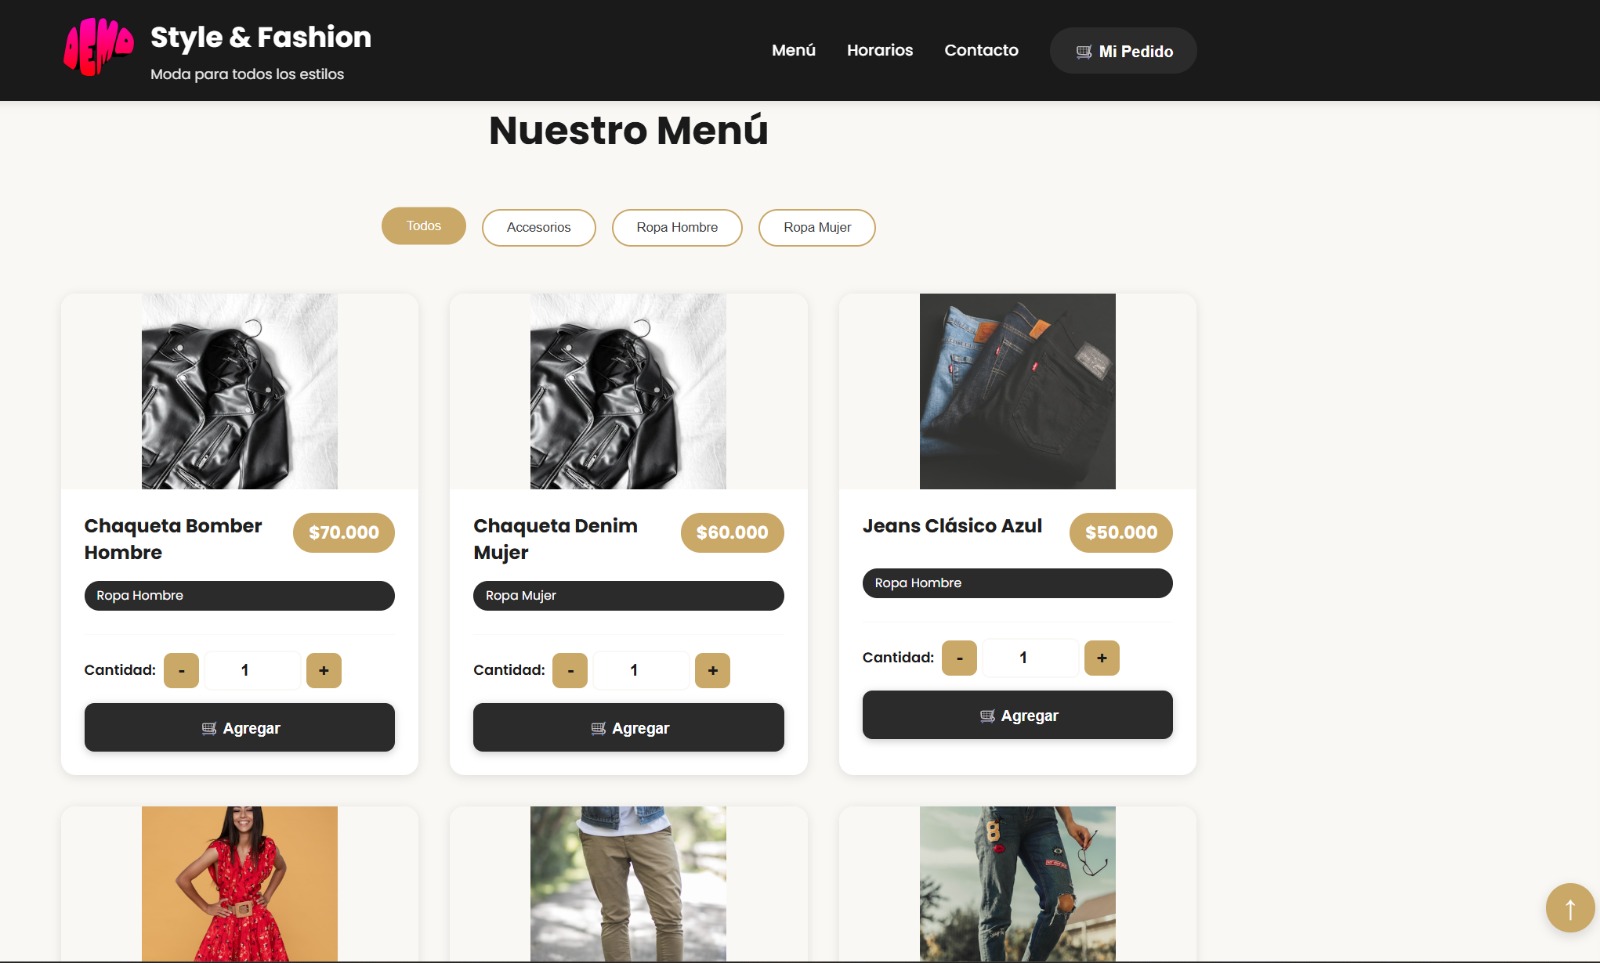1600x963 pixels.
Task: Decrease quantity for Chaqueta Denim Mujer
Action: pos(570,670)
